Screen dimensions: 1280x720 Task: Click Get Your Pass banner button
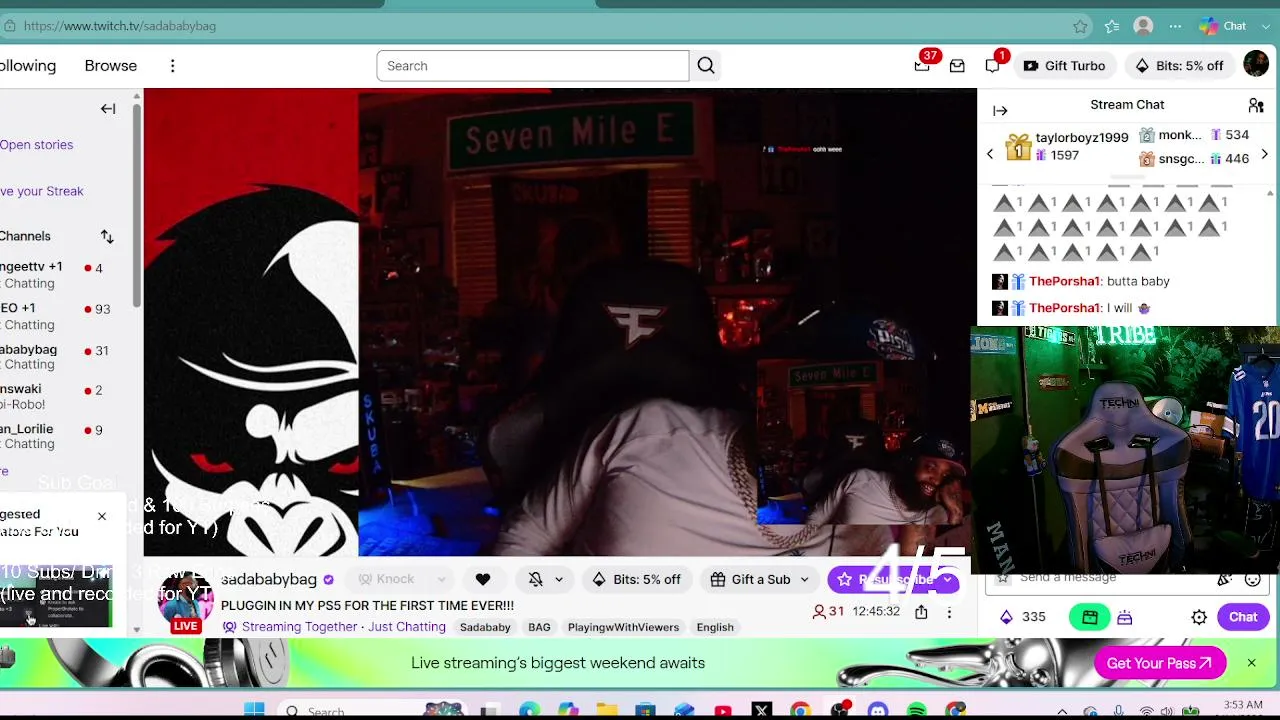click(x=1160, y=663)
